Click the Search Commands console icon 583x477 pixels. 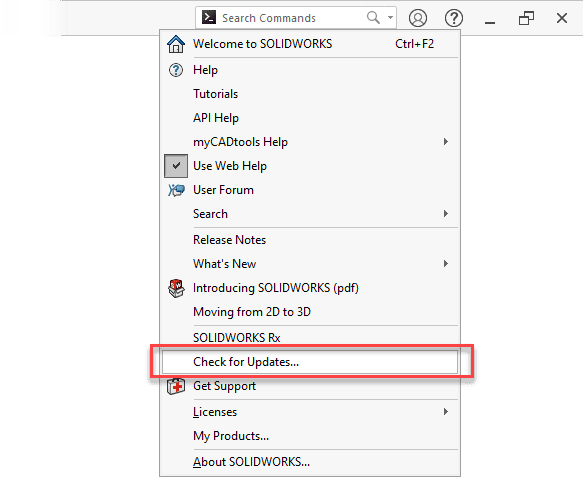209,17
